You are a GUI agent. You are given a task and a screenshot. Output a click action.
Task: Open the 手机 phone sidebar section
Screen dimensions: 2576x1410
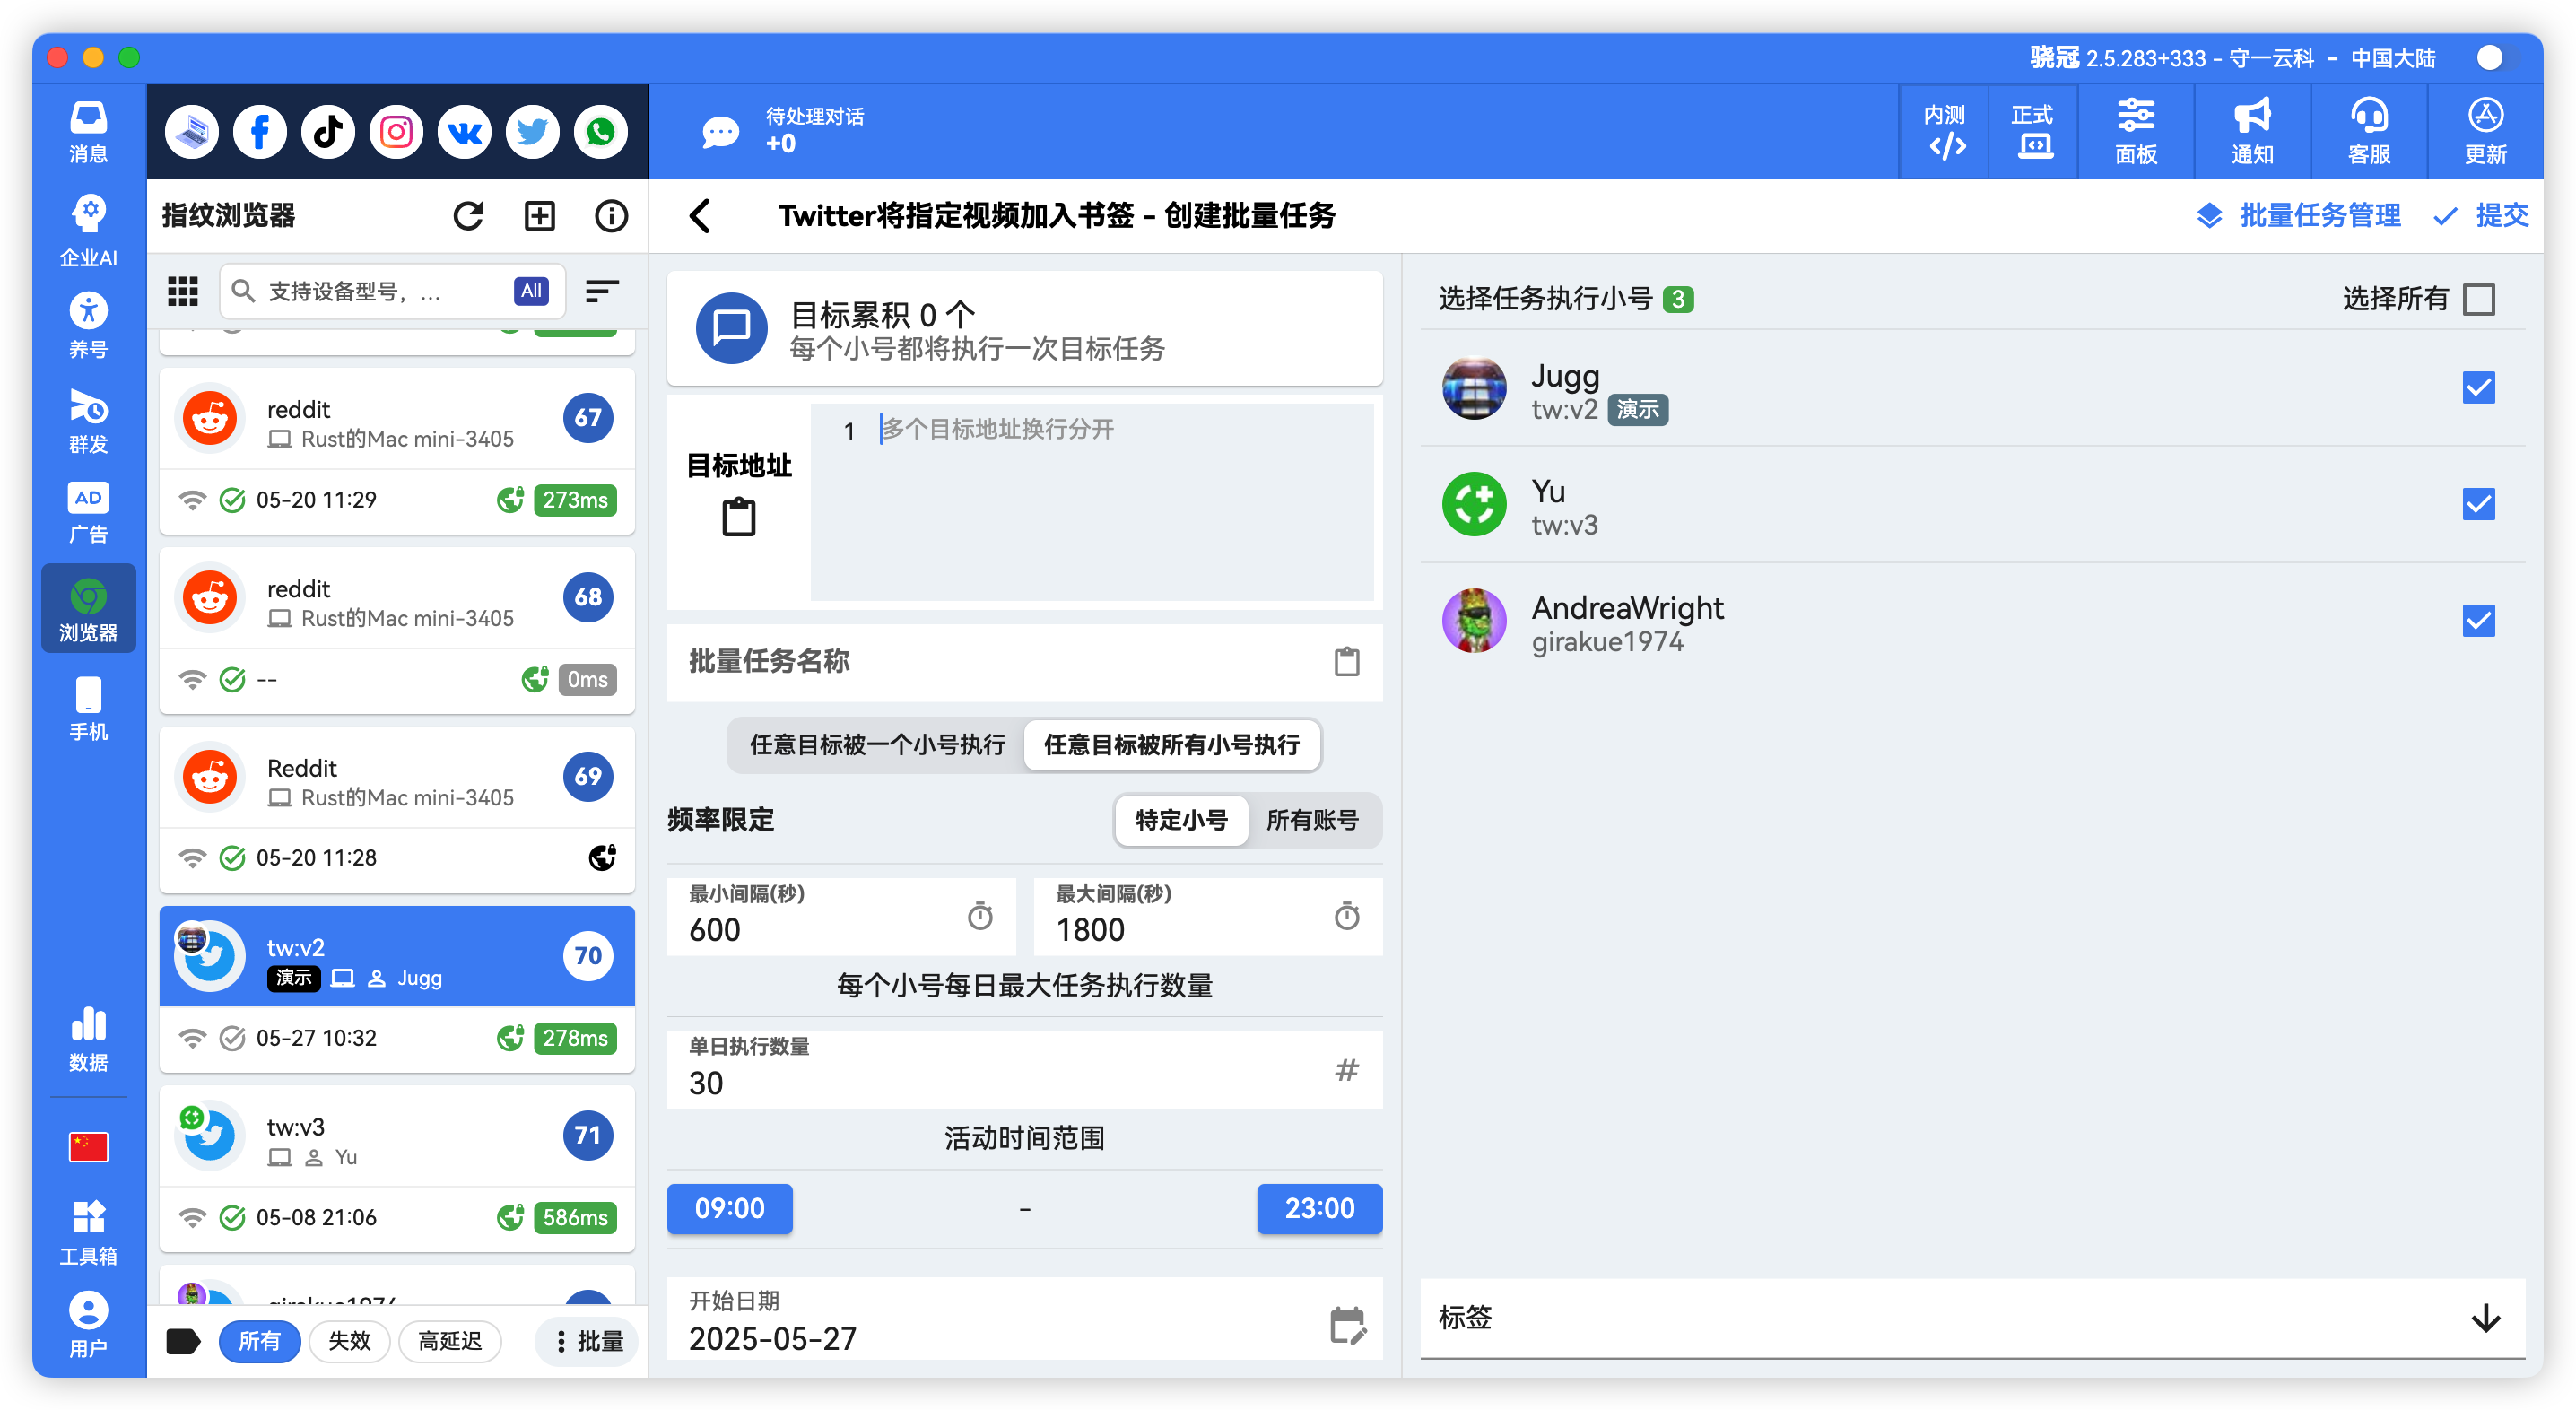click(88, 709)
